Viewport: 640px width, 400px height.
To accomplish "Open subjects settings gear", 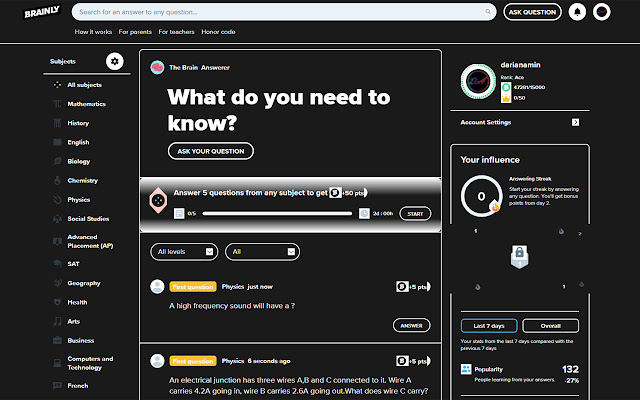I will pyautogui.click(x=115, y=61).
